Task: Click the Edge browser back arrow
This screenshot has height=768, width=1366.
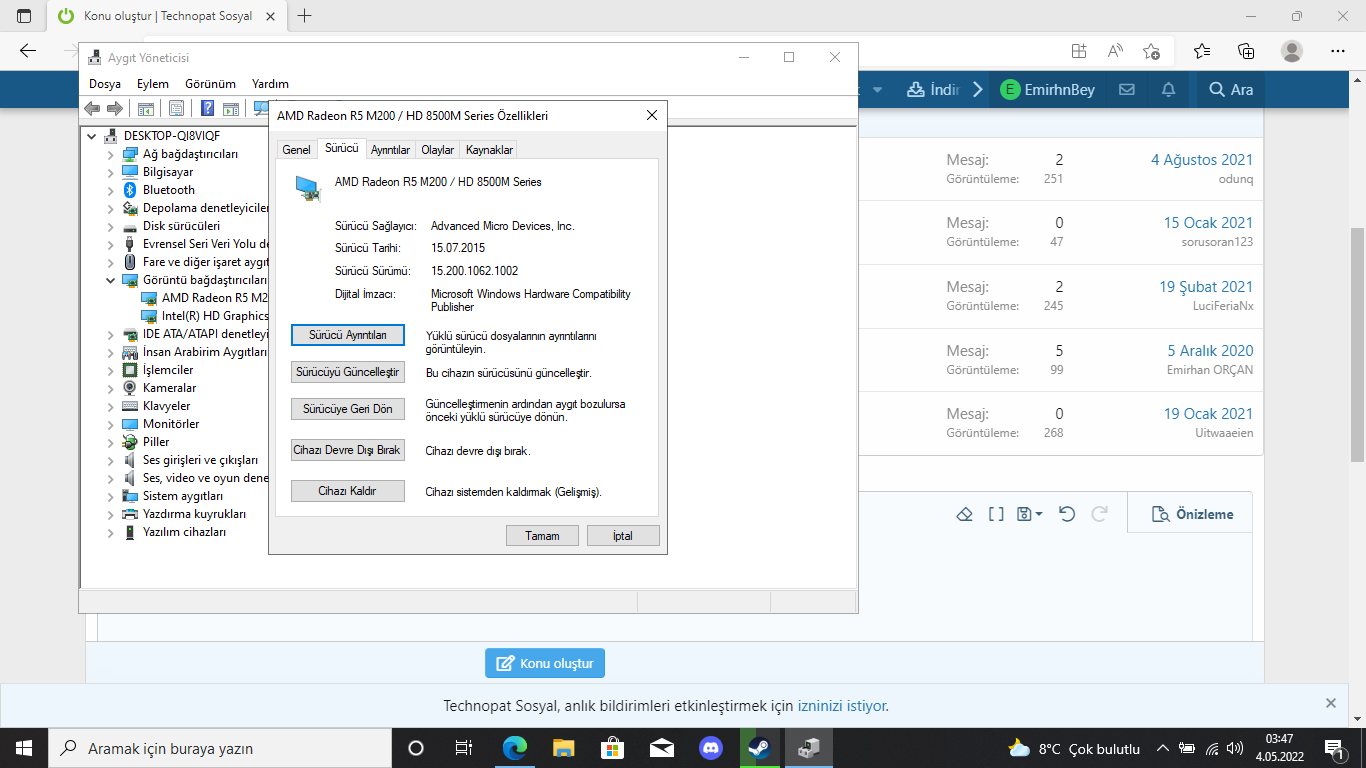Action: click(28, 51)
